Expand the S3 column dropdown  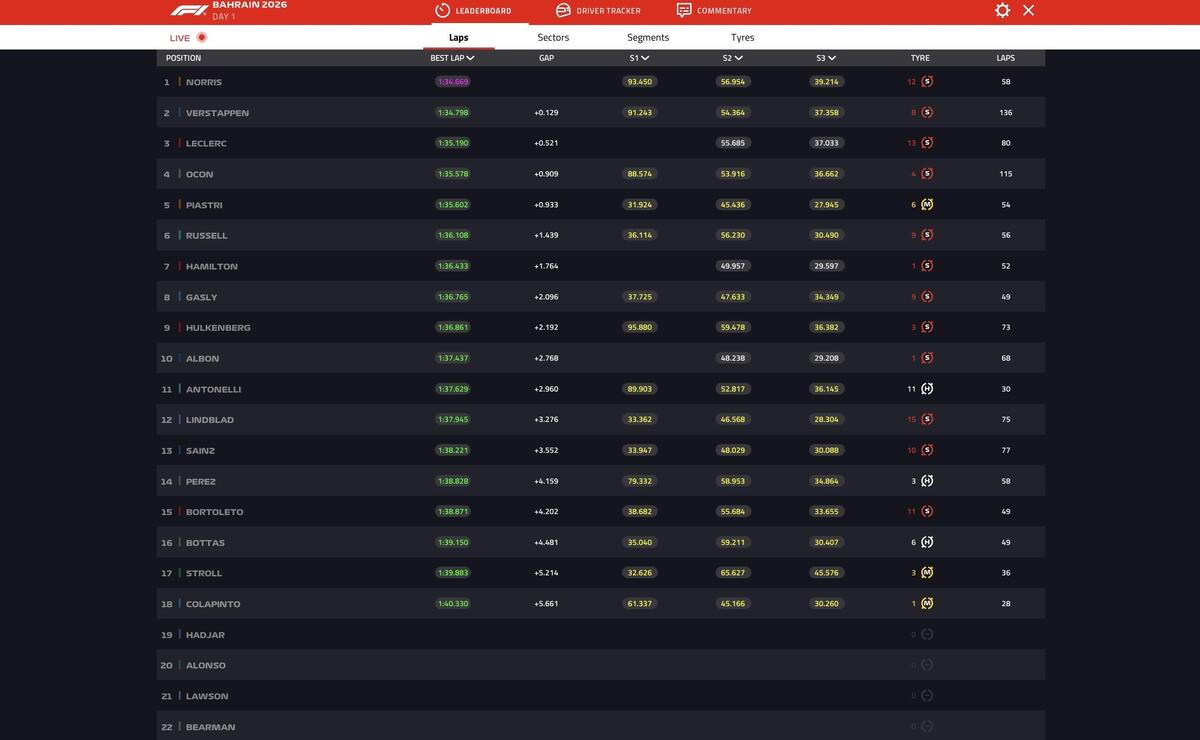pos(826,58)
